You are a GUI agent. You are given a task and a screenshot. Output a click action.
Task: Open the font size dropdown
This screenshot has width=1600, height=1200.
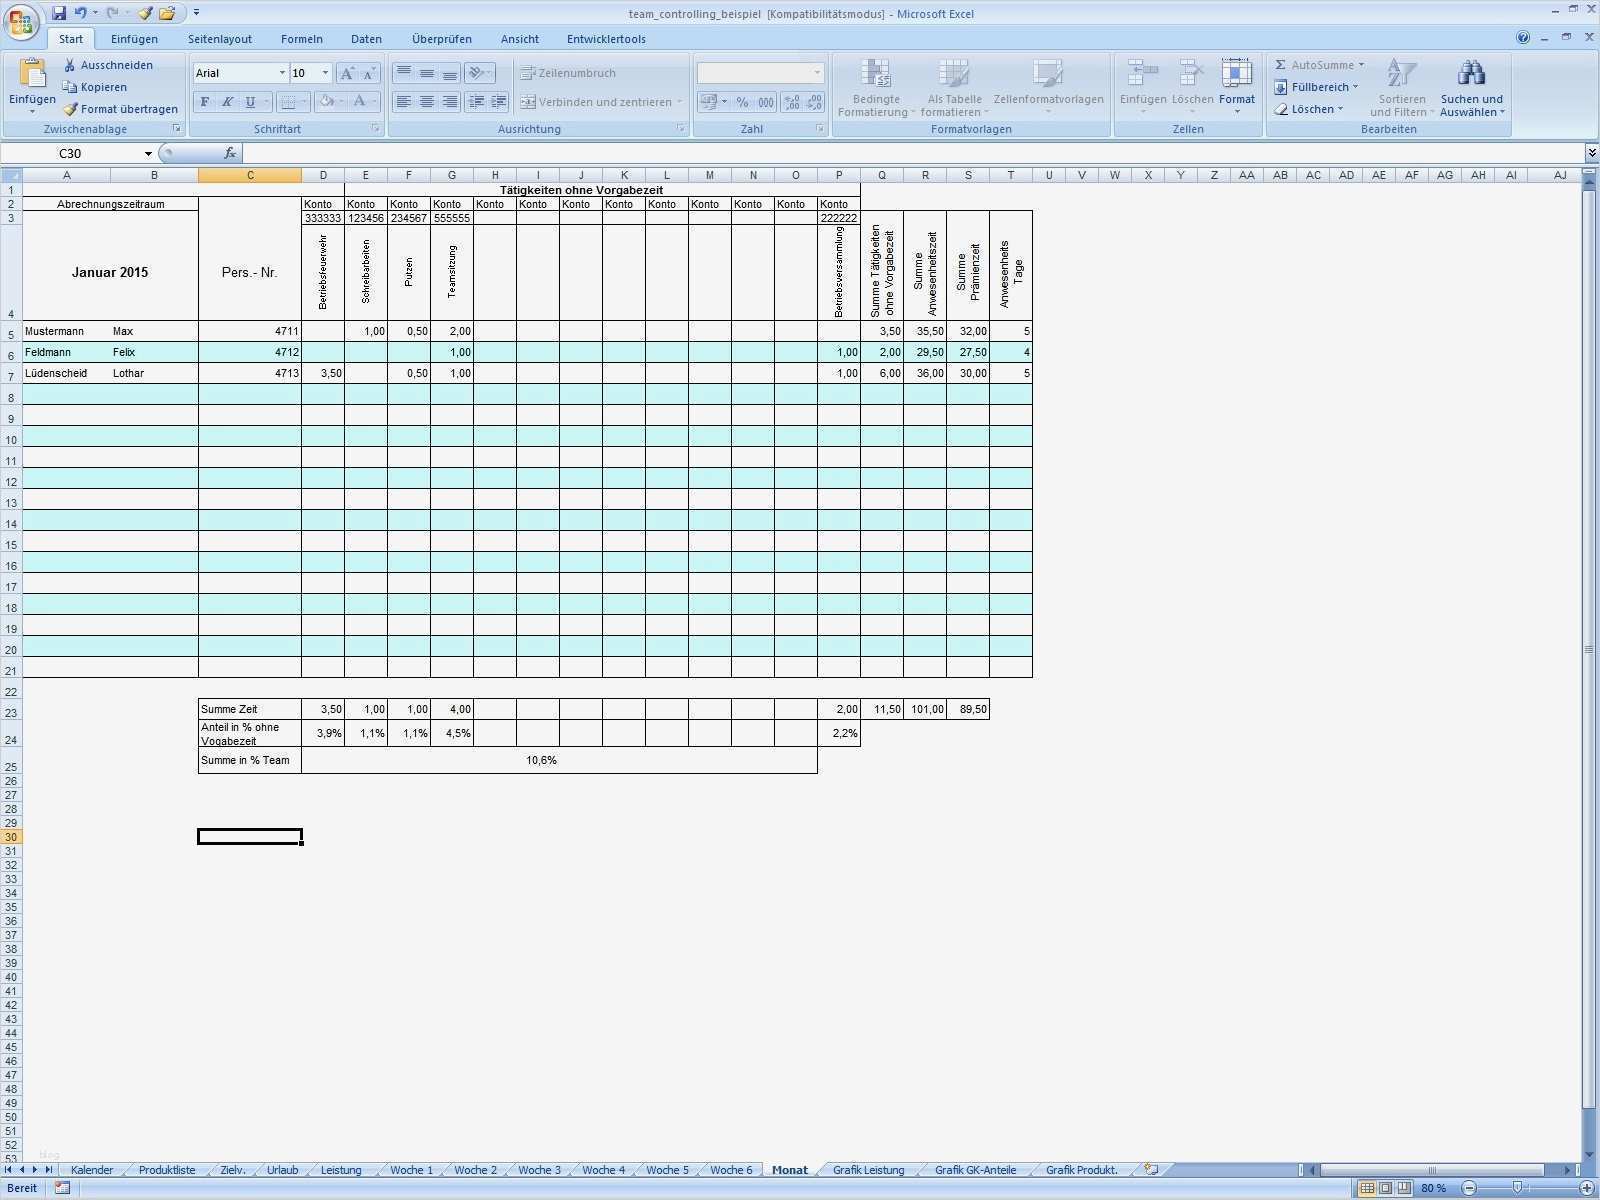tap(325, 72)
